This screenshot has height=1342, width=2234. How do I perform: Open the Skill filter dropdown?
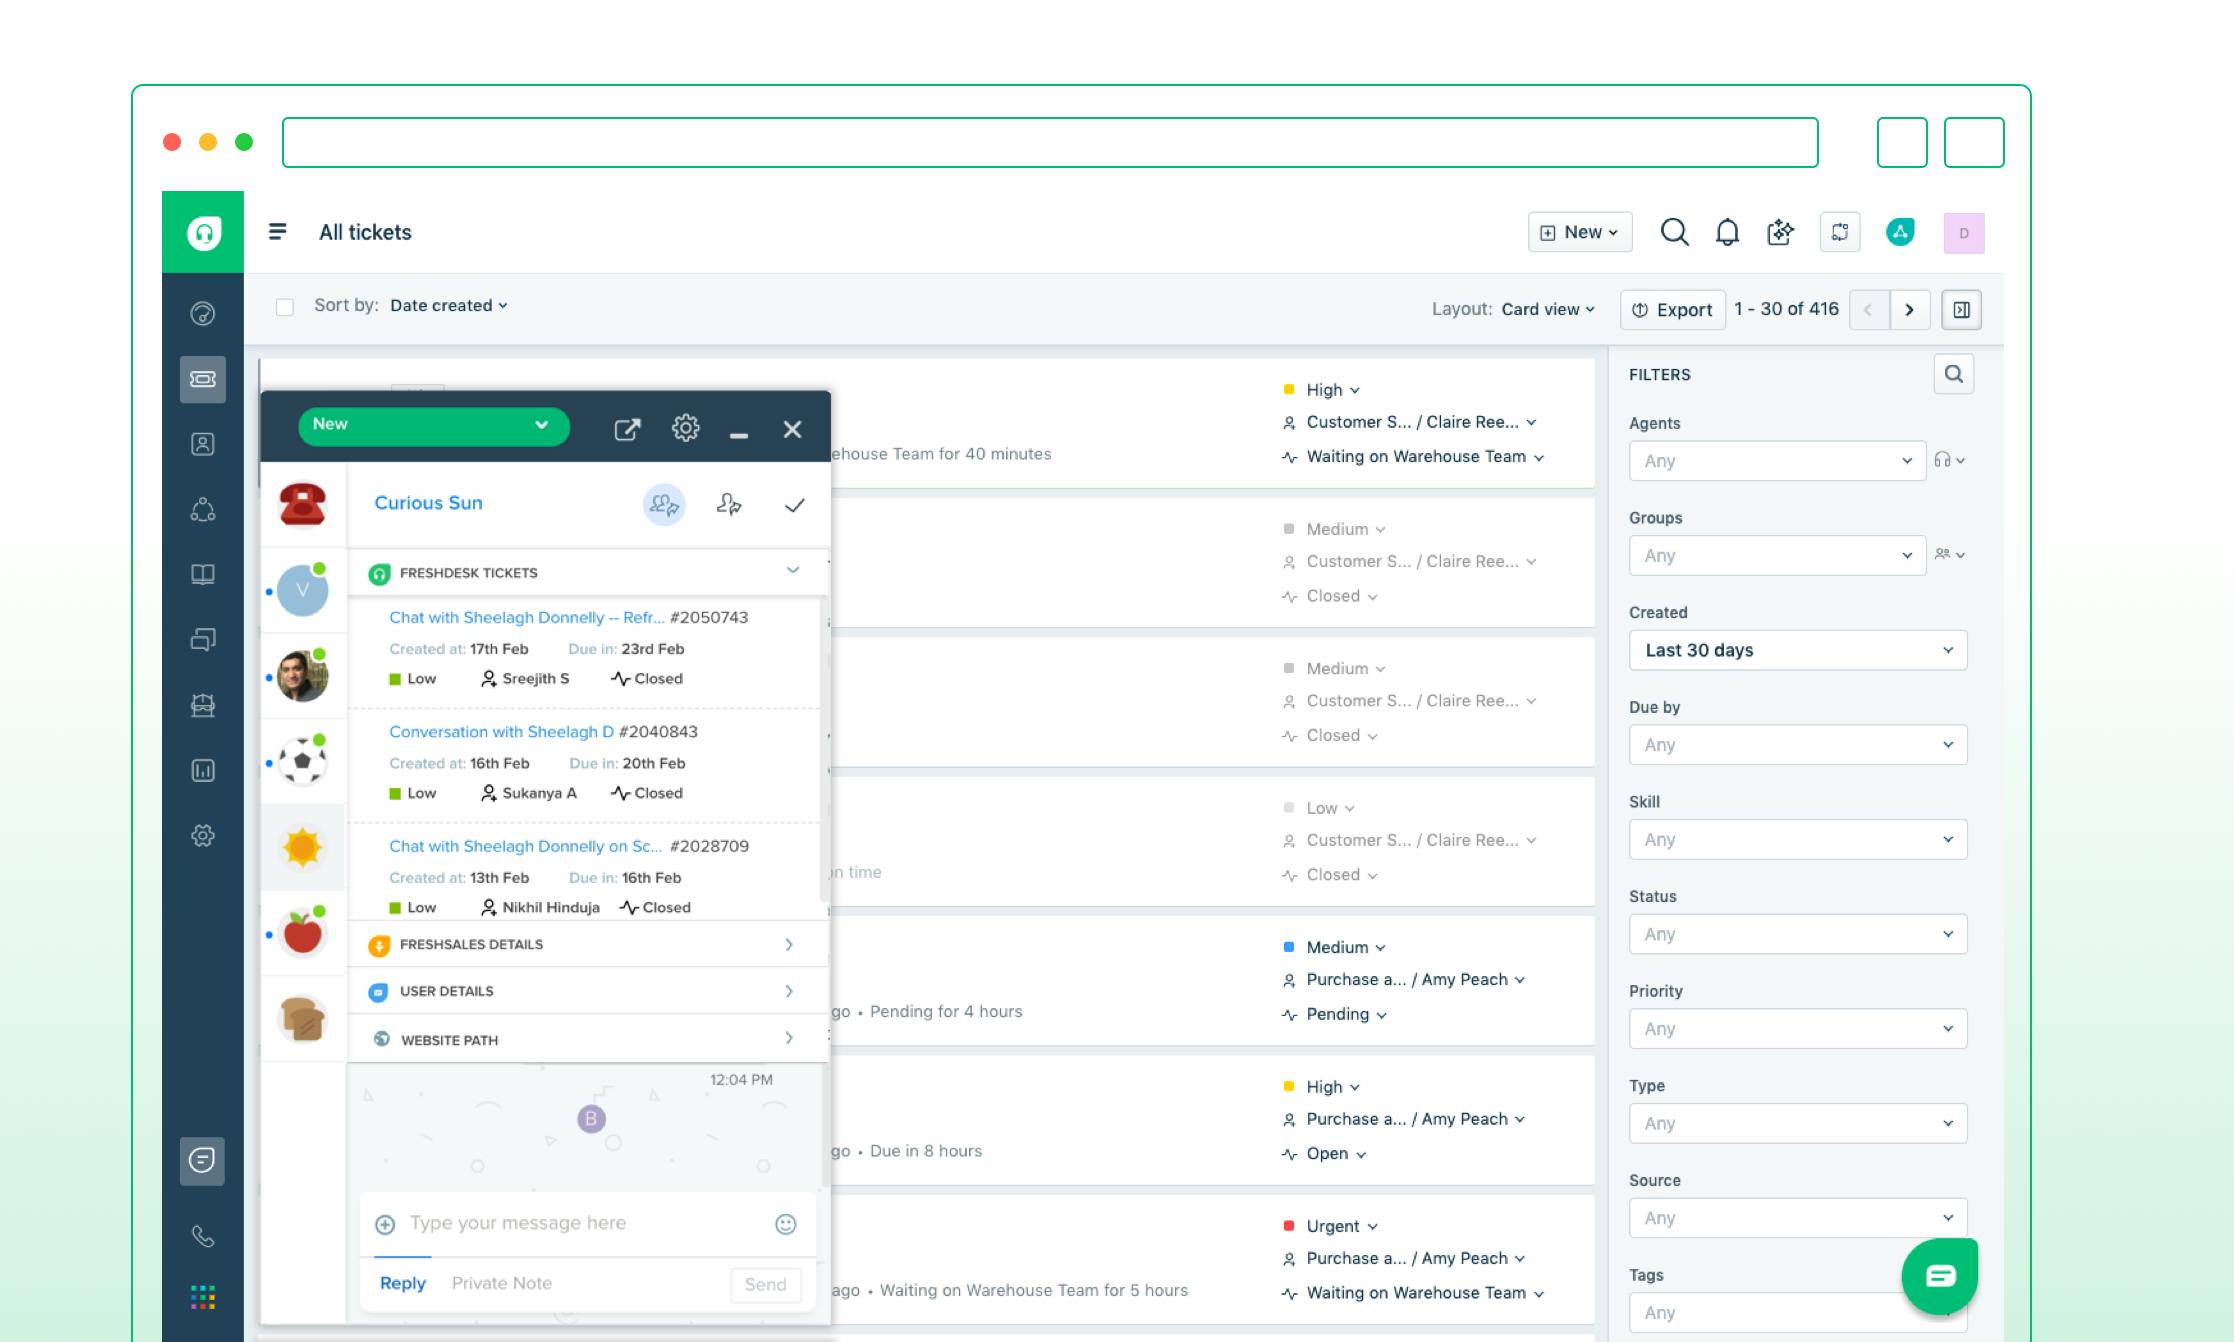(1798, 840)
